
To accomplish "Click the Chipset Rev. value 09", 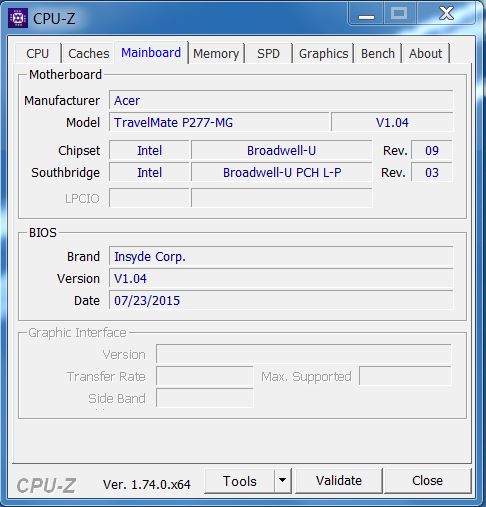I will 432,150.
